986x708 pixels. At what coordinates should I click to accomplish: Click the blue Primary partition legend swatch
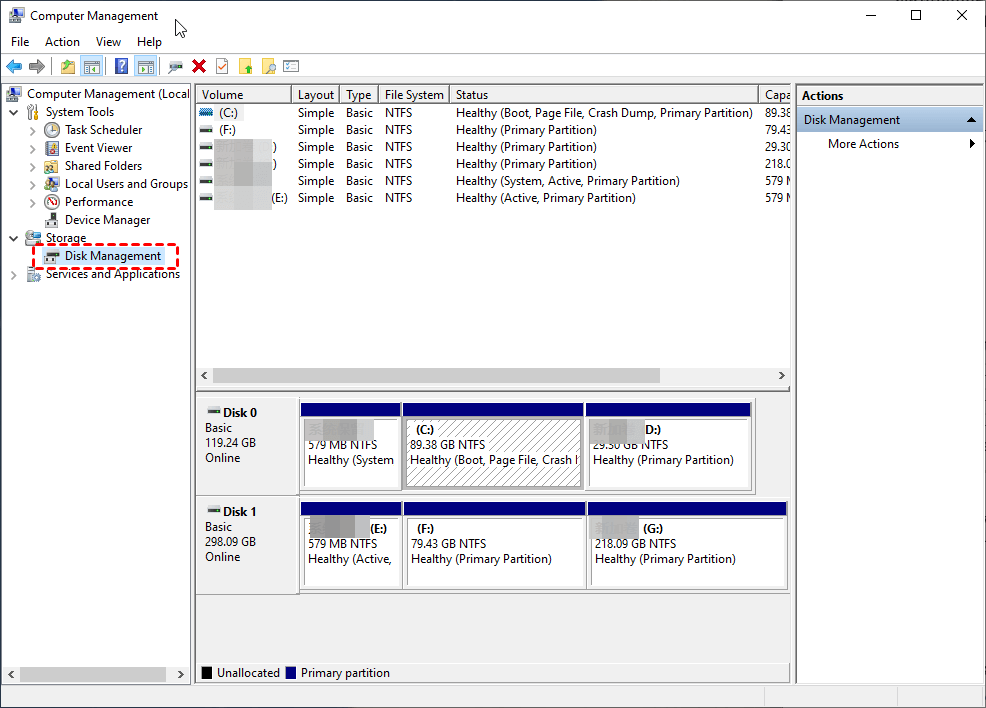[291, 673]
